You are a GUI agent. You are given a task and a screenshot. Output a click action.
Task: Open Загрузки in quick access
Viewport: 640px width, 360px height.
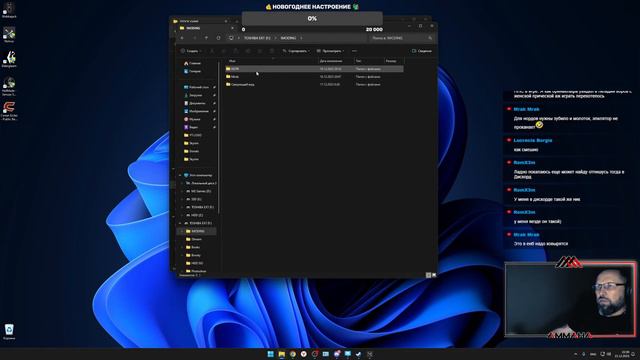(193, 95)
